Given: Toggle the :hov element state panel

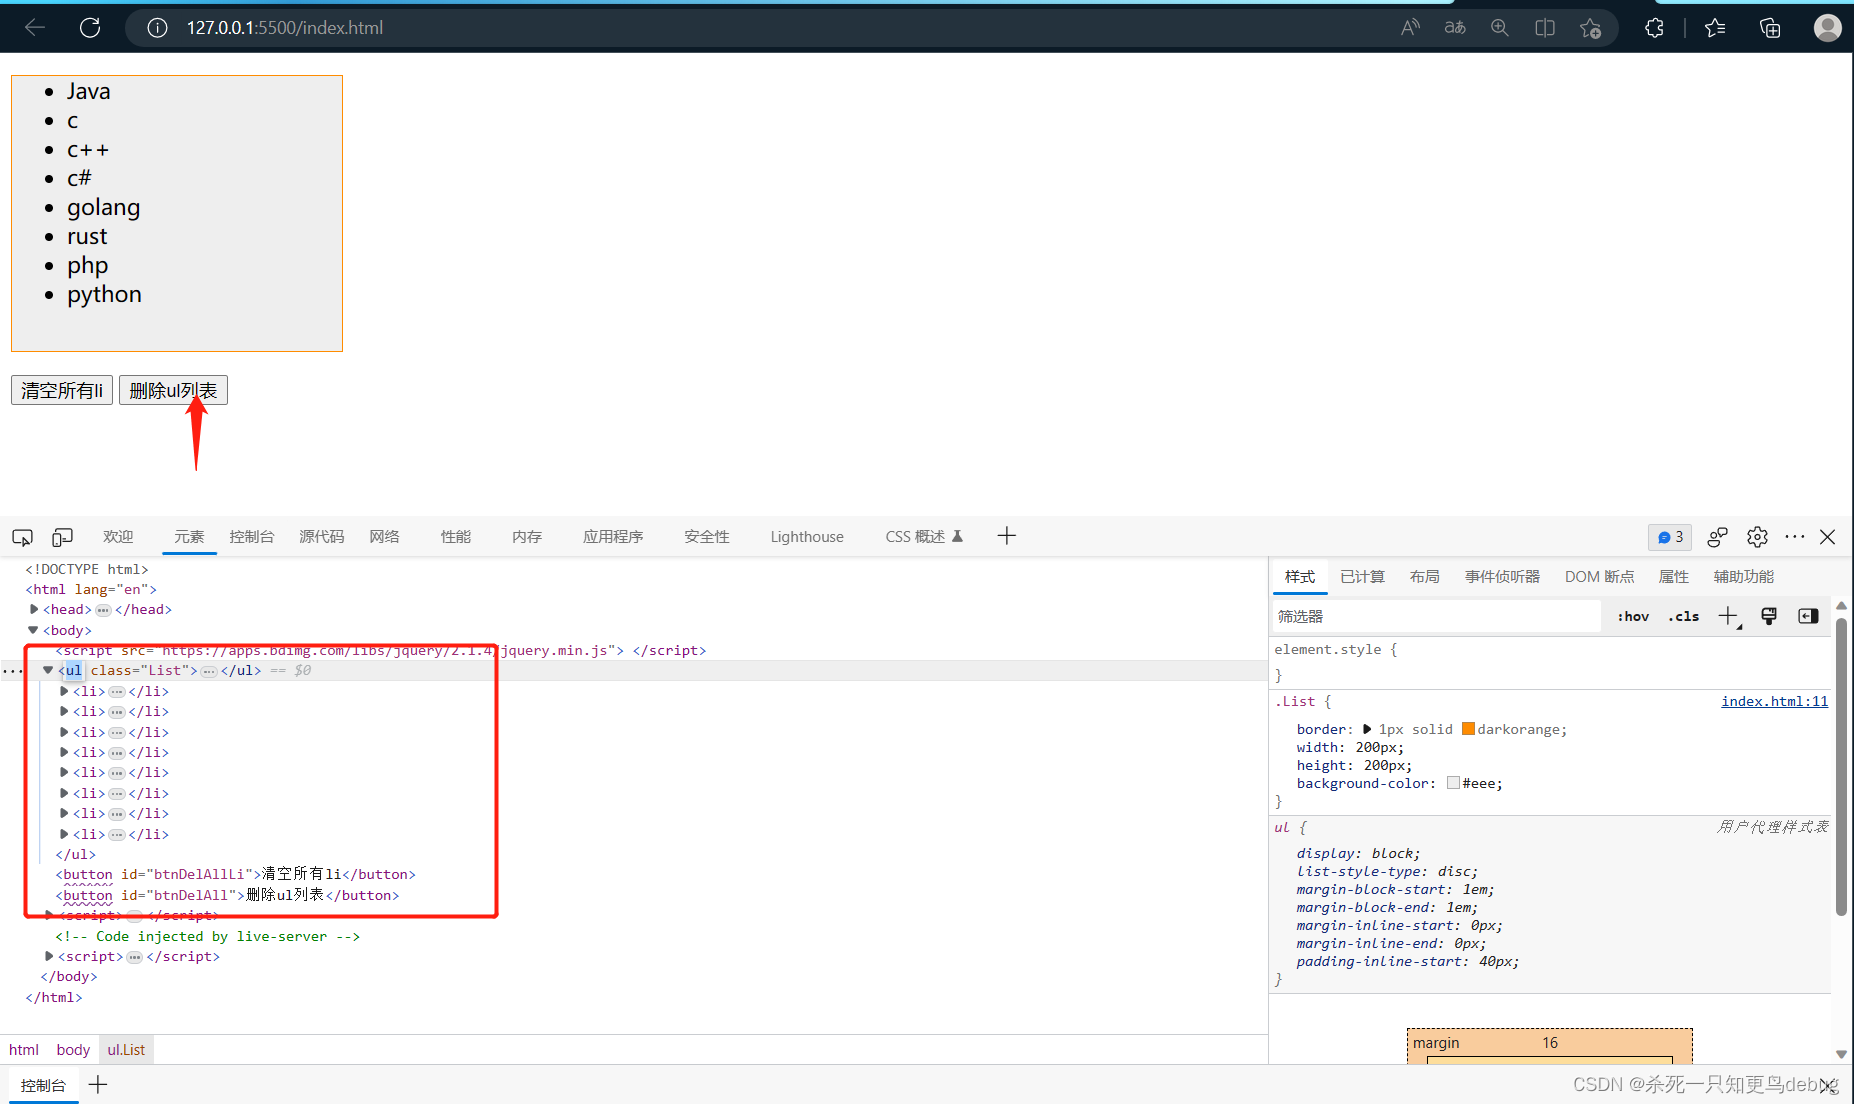Looking at the screenshot, I should pos(1633,617).
